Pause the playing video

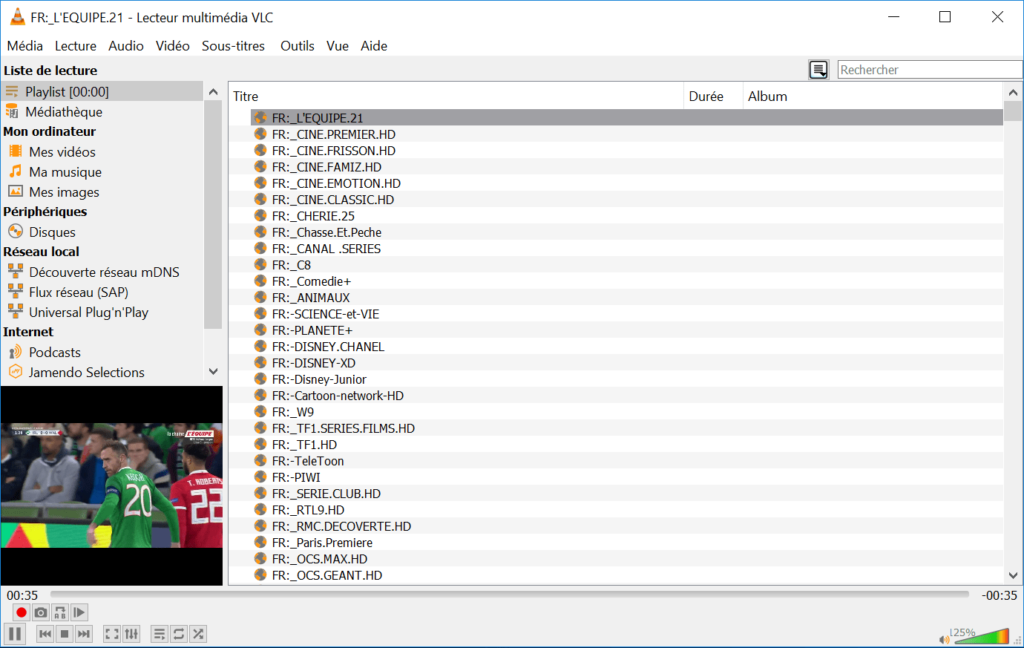pos(15,634)
